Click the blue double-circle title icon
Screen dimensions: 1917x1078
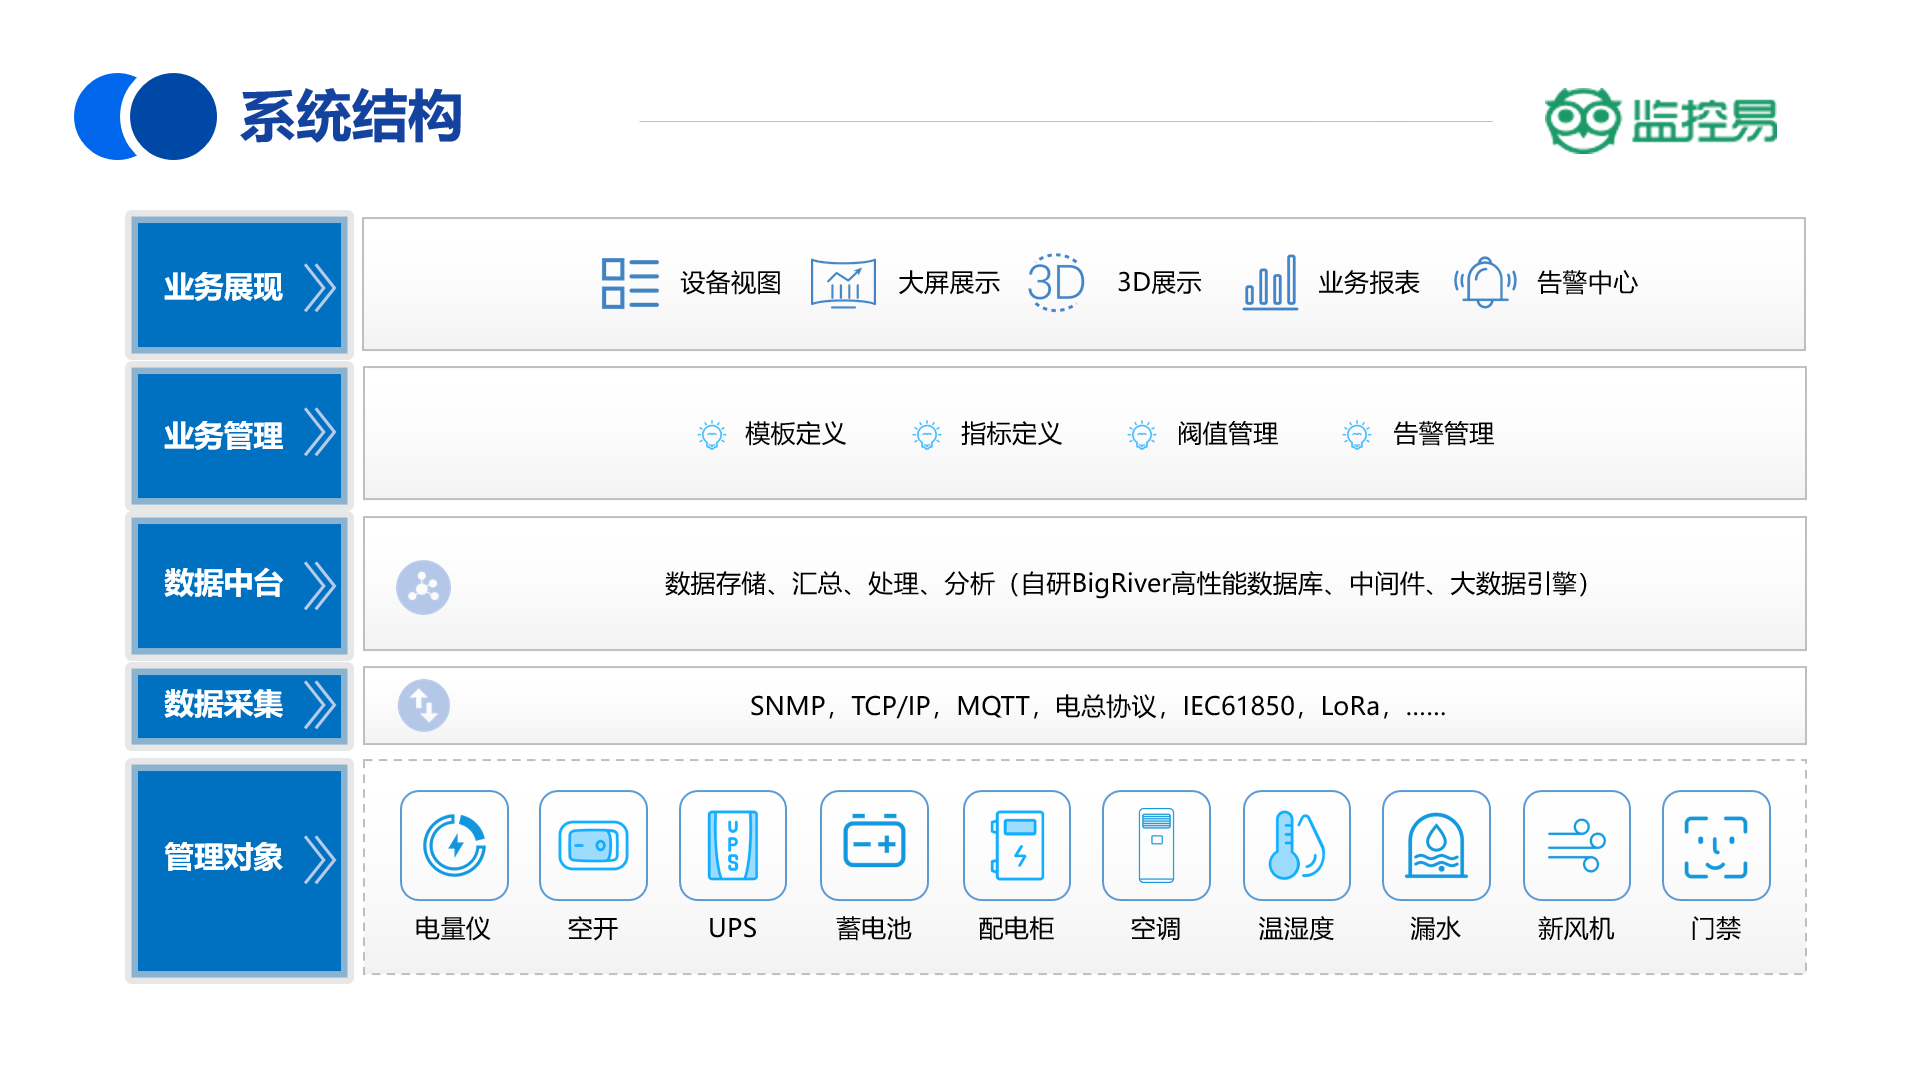coord(145,116)
